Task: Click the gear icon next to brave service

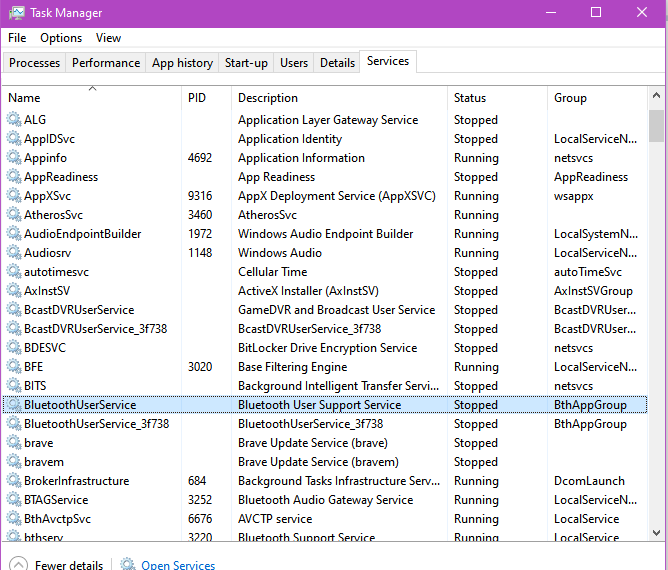Action: pyautogui.click(x=14, y=443)
